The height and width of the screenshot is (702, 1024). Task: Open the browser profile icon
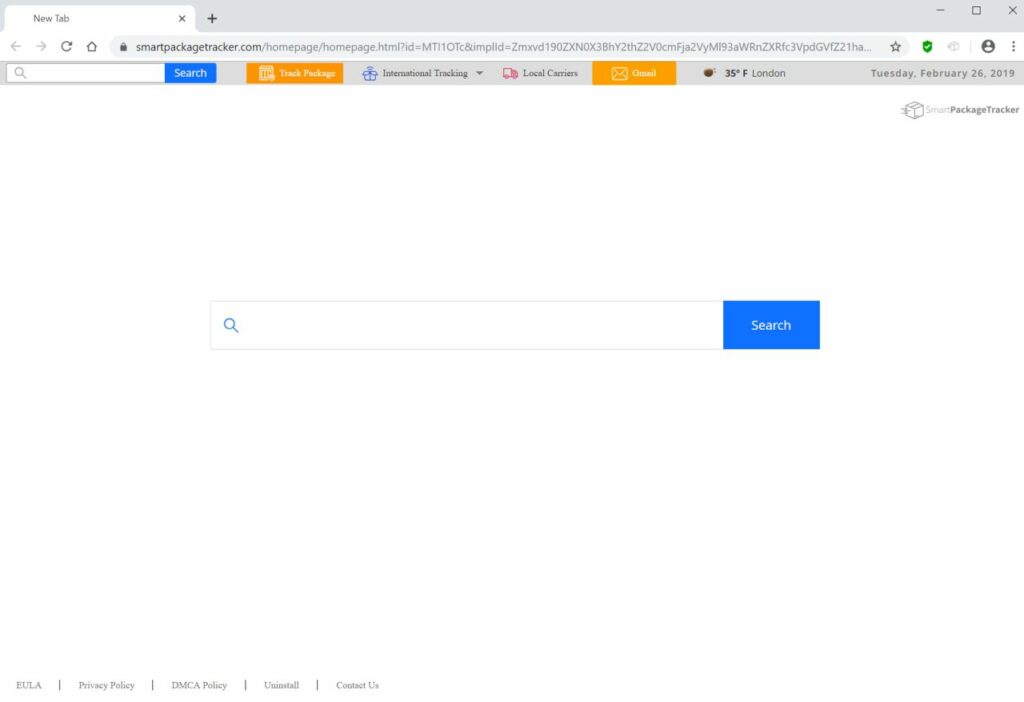[988, 46]
